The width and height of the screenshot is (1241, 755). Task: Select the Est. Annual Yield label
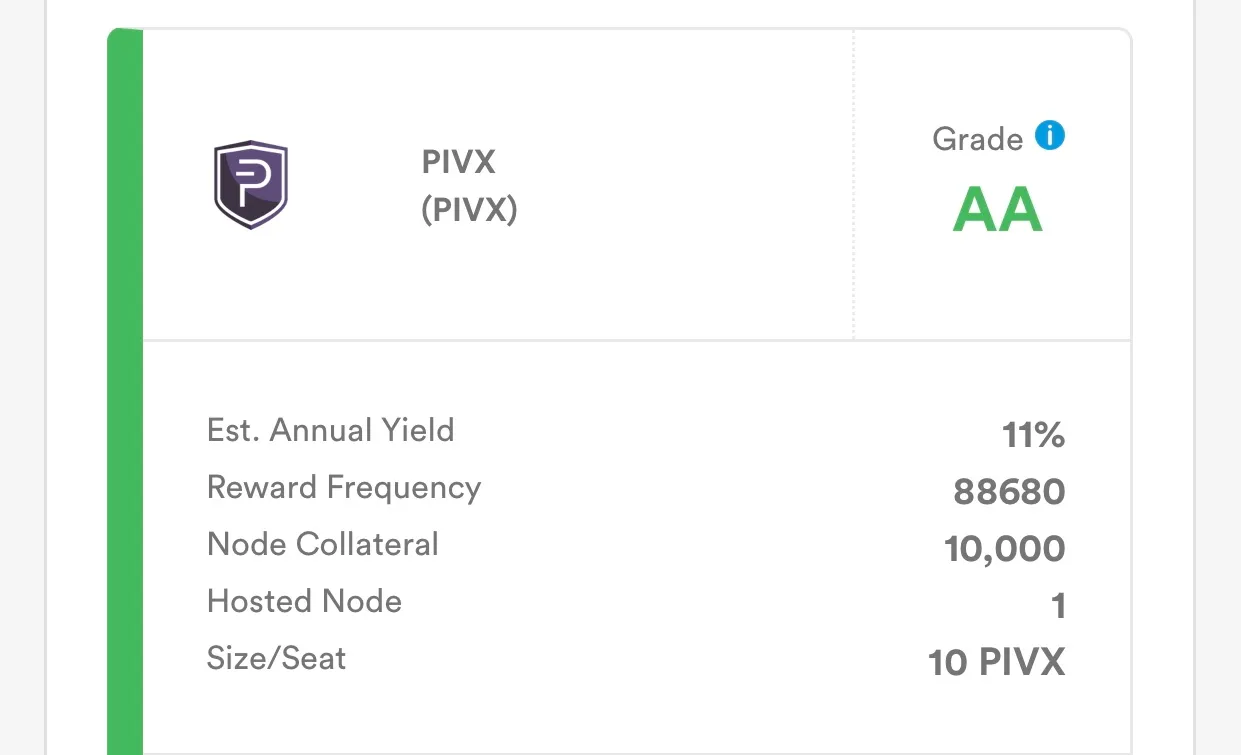coord(330,431)
